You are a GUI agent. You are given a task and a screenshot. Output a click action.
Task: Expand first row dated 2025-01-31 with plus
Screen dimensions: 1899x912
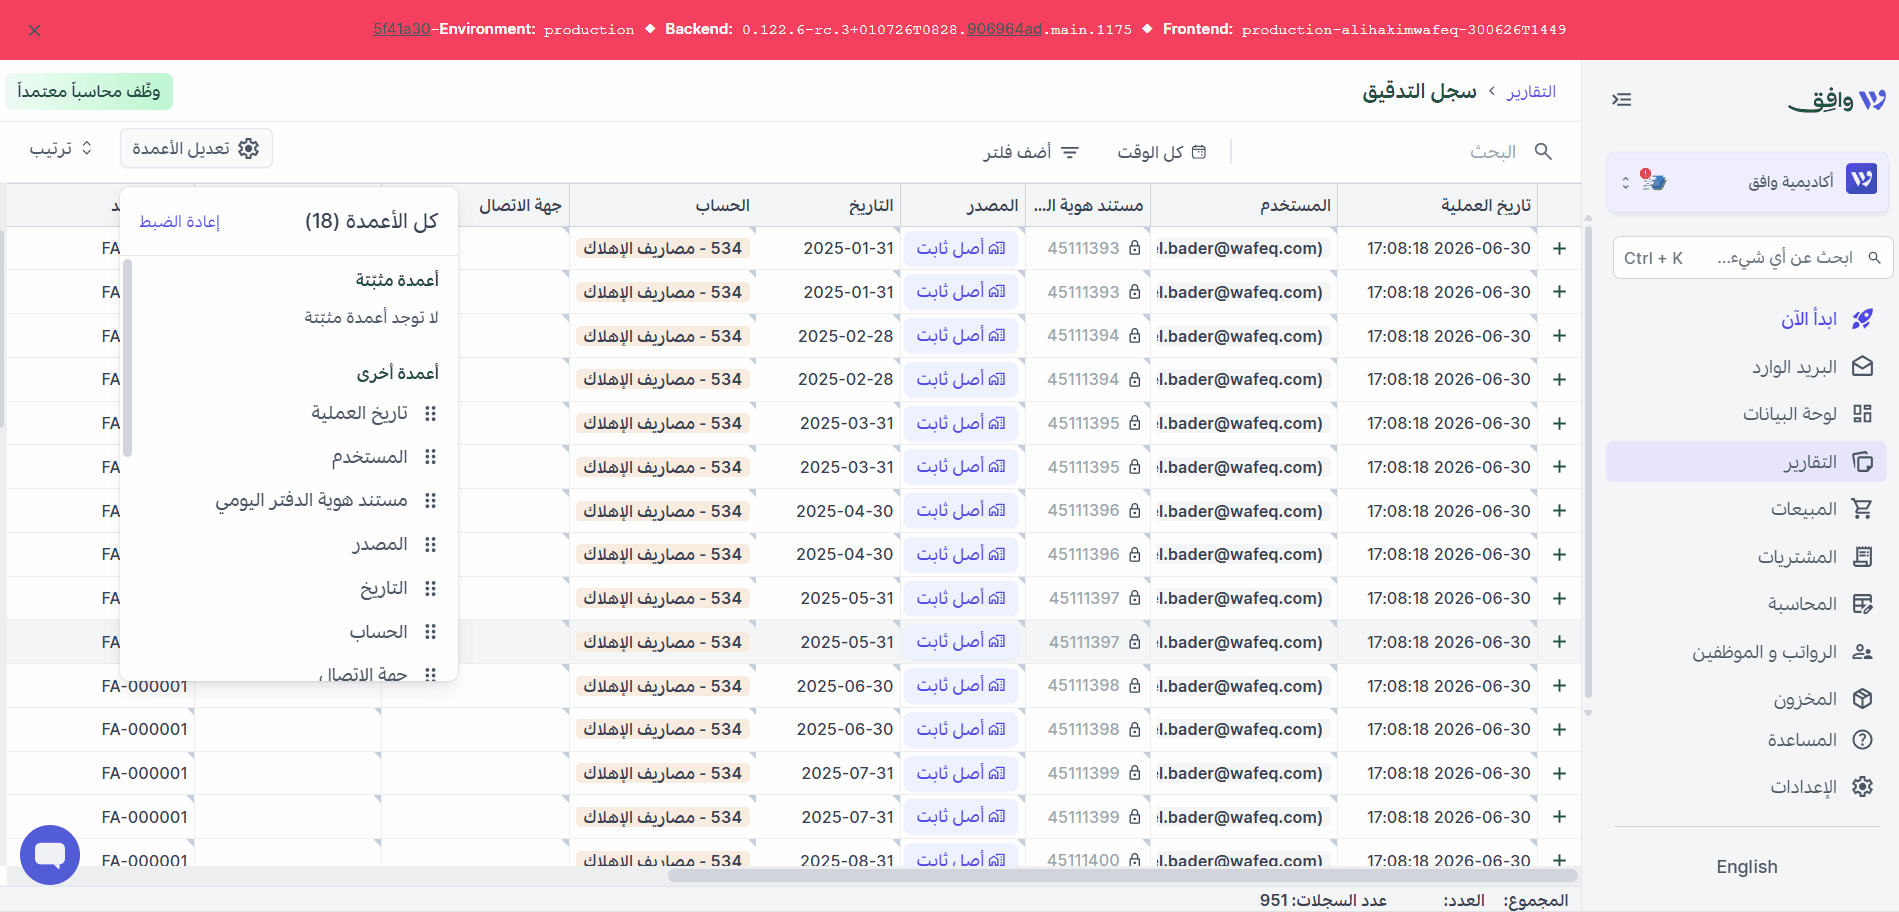coord(1559,248)
